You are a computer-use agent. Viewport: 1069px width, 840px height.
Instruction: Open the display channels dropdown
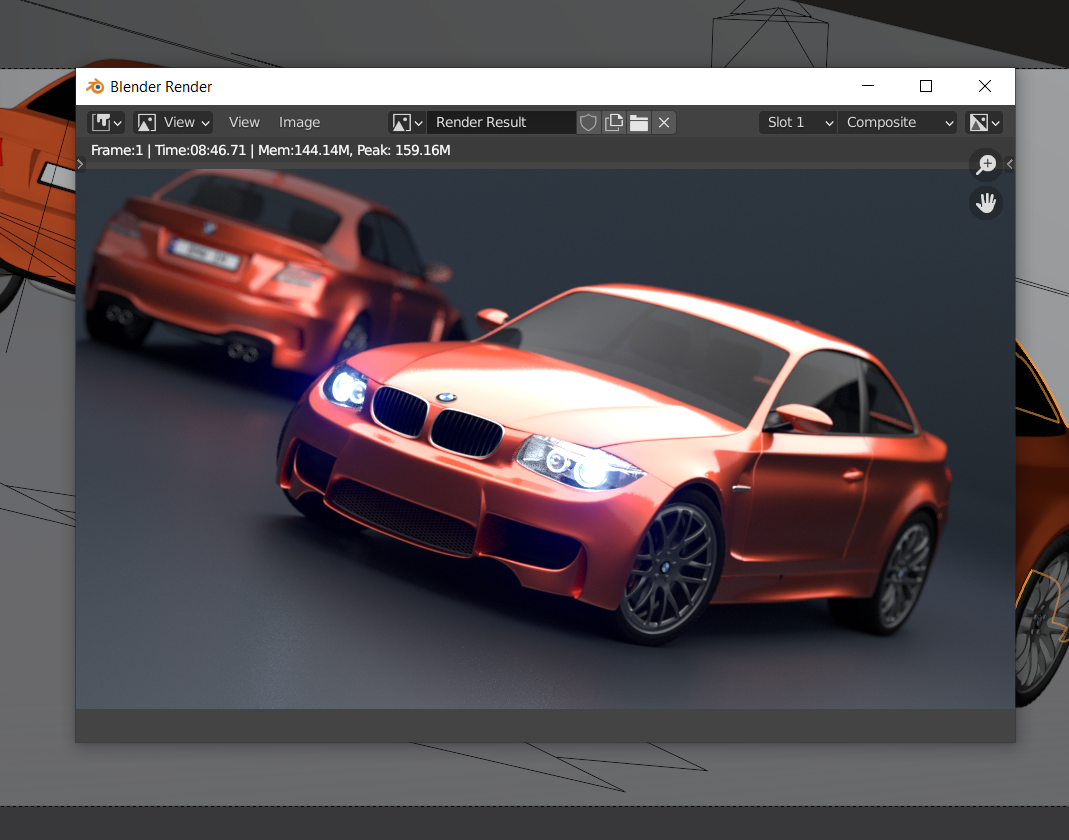(x=984, y=123)
